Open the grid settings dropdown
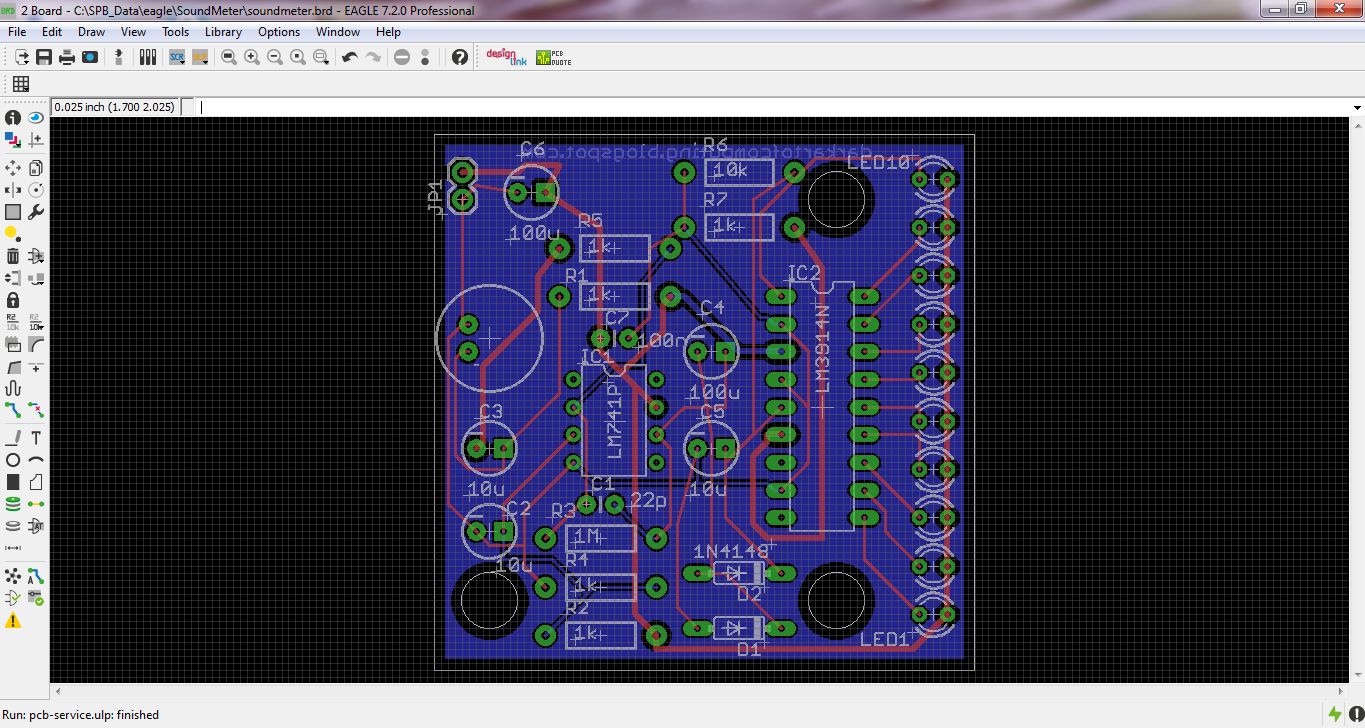The height and width of the screenshot is (728, 1365). [20, 84]
